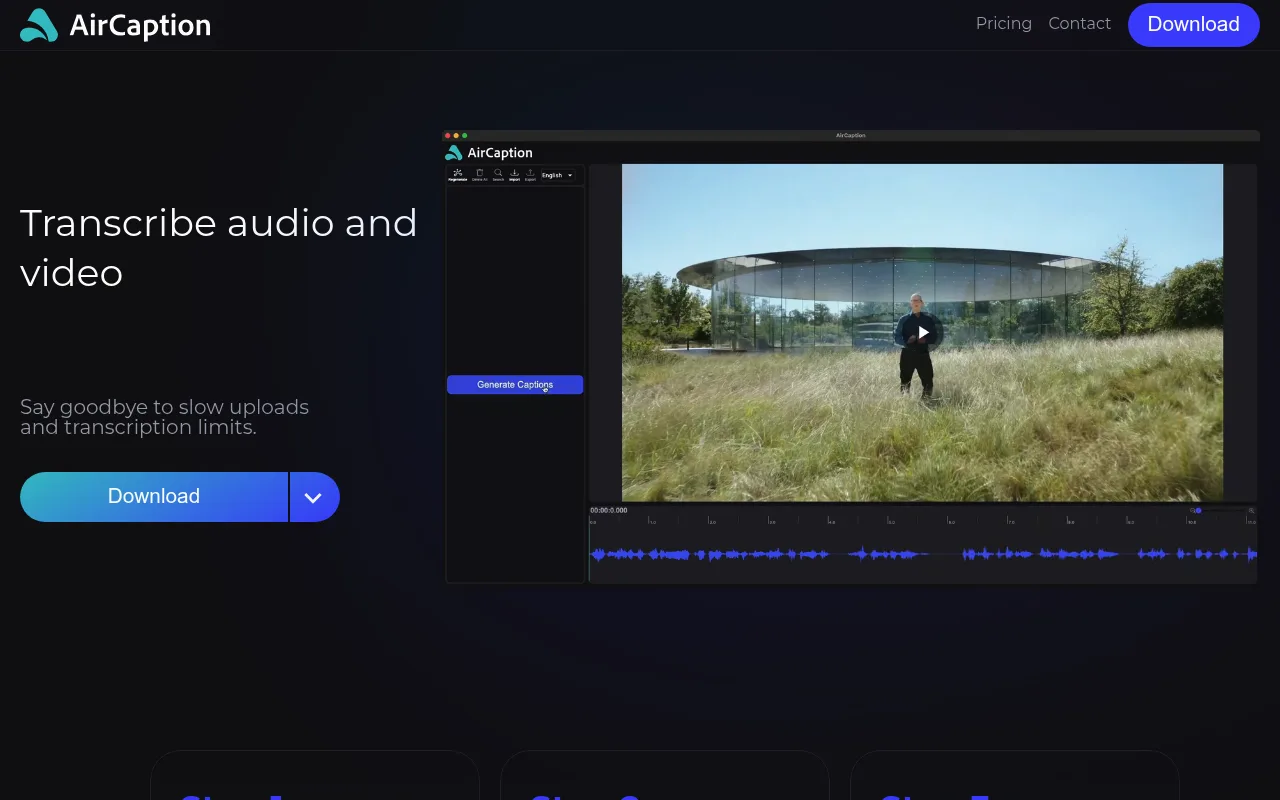This screenshot has height=800, width=1280.
Task: Click the green maximize dot of app window
Action: click(464, 135)
